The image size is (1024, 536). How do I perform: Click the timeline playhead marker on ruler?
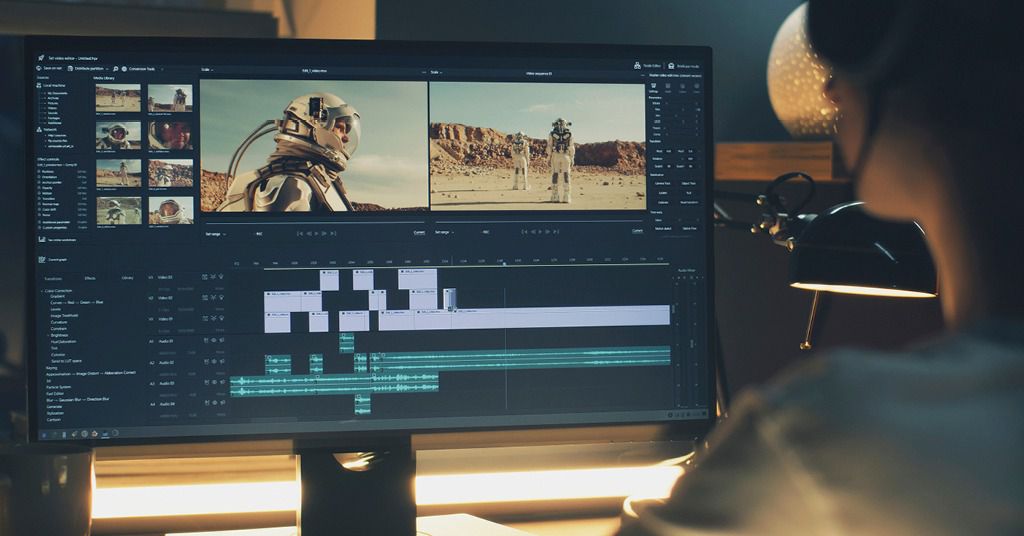pos(504,262)
